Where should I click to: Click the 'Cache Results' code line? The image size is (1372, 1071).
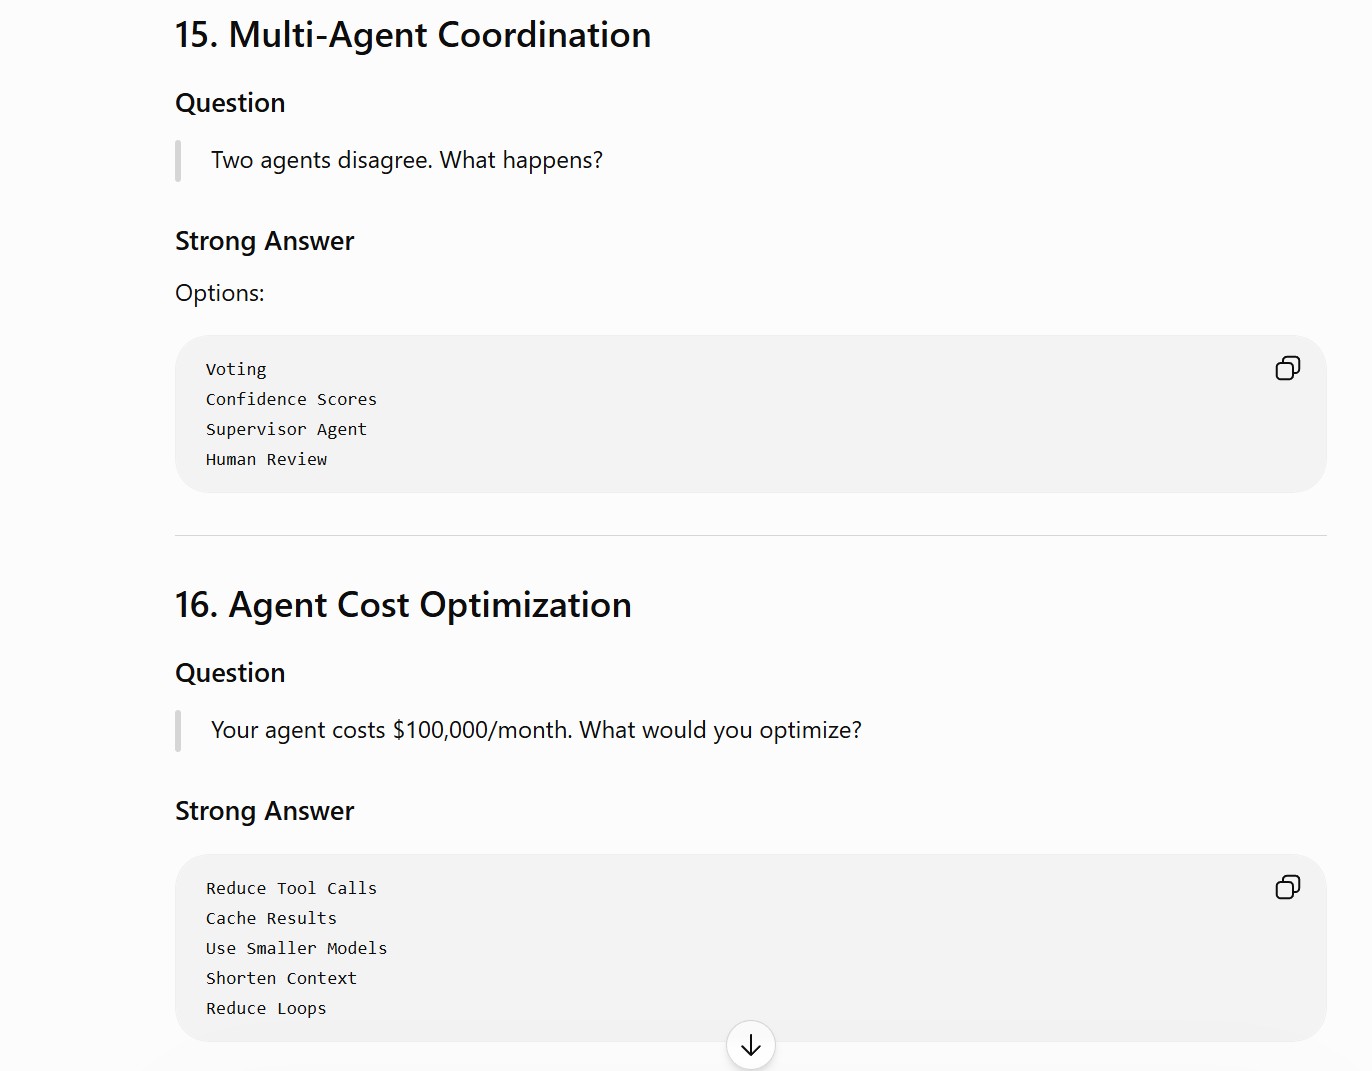271,918
